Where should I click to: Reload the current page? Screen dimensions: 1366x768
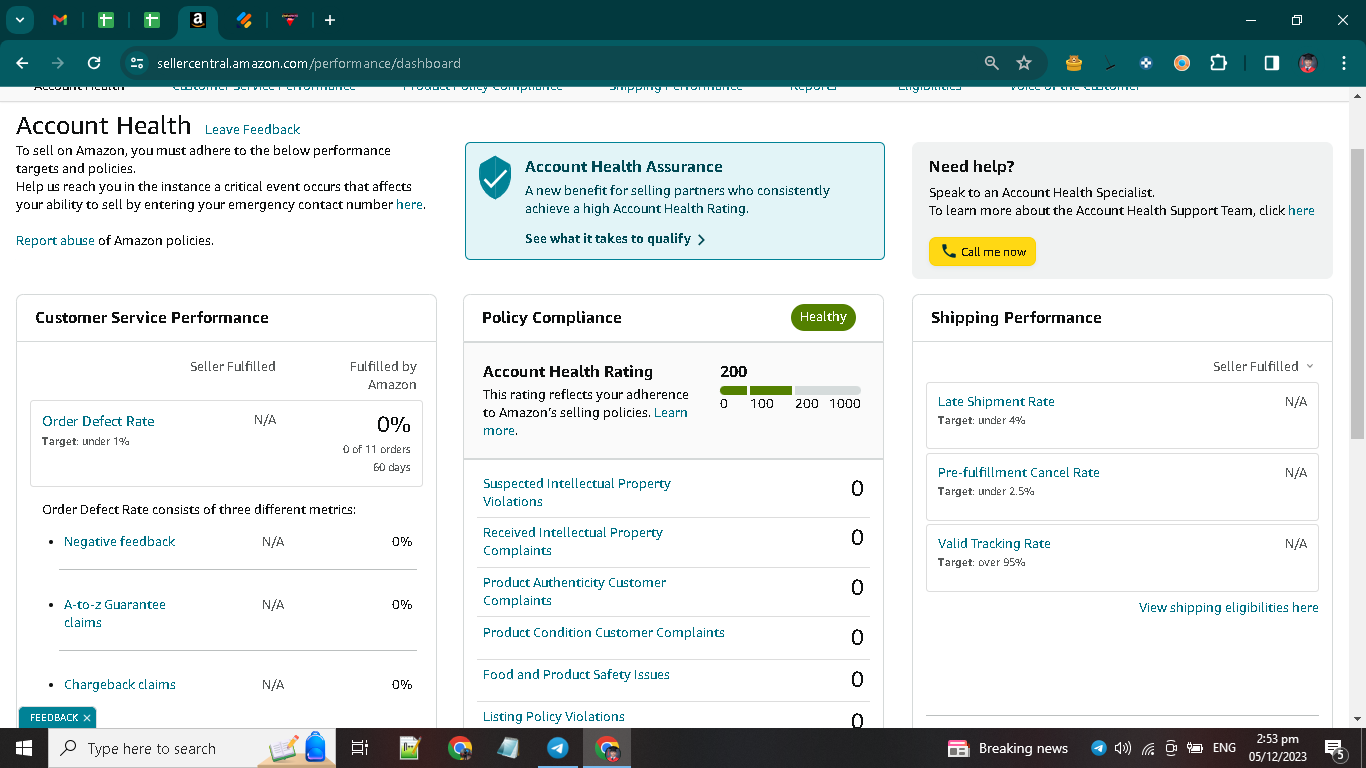coord(94,63)
